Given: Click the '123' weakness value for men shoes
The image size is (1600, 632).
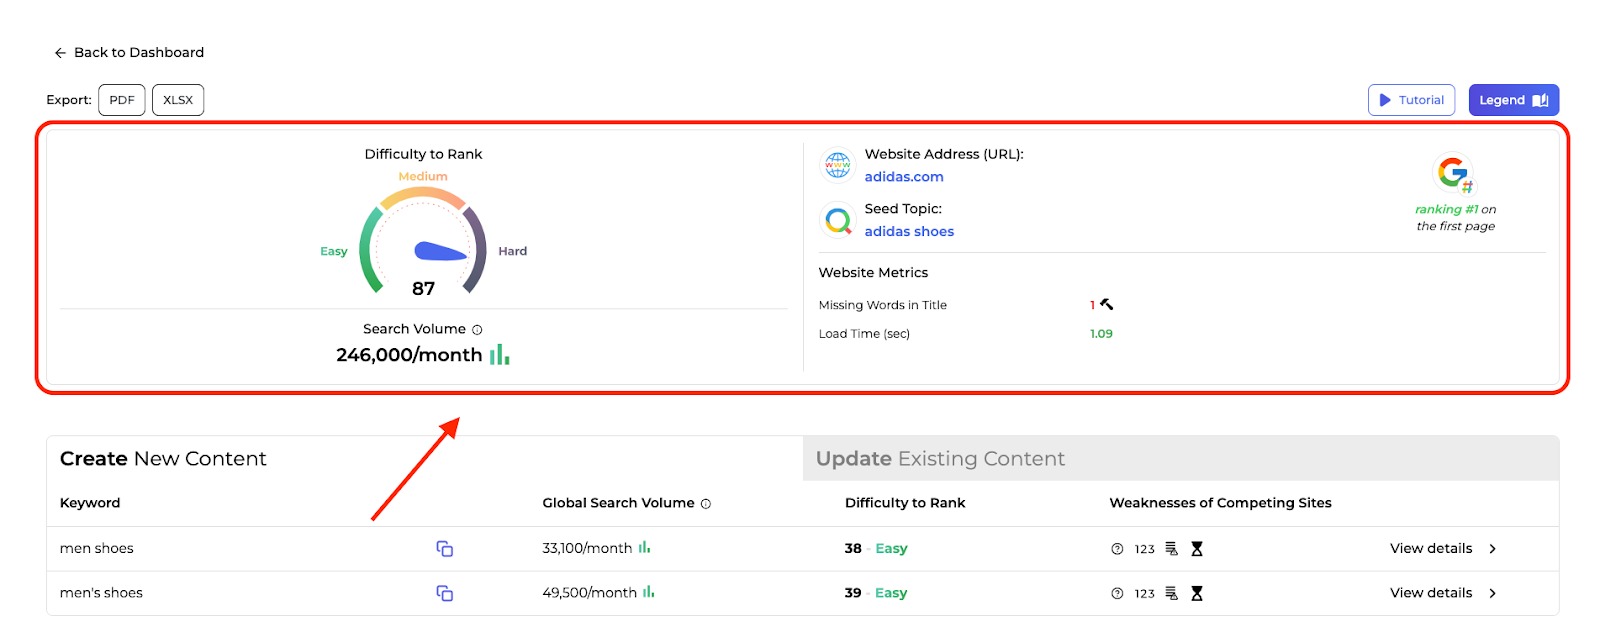Looking at the screenshot, I should [1145, 550].
